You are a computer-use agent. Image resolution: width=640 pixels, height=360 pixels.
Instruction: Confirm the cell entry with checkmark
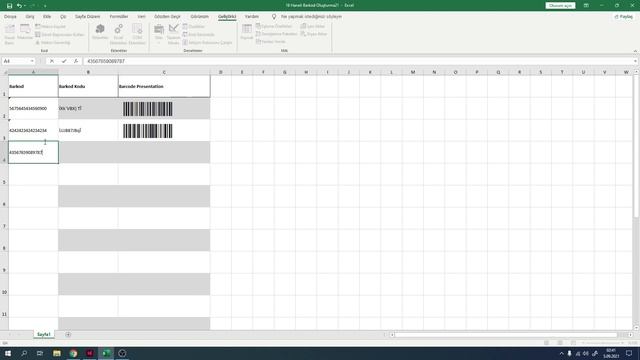[64, 61]
